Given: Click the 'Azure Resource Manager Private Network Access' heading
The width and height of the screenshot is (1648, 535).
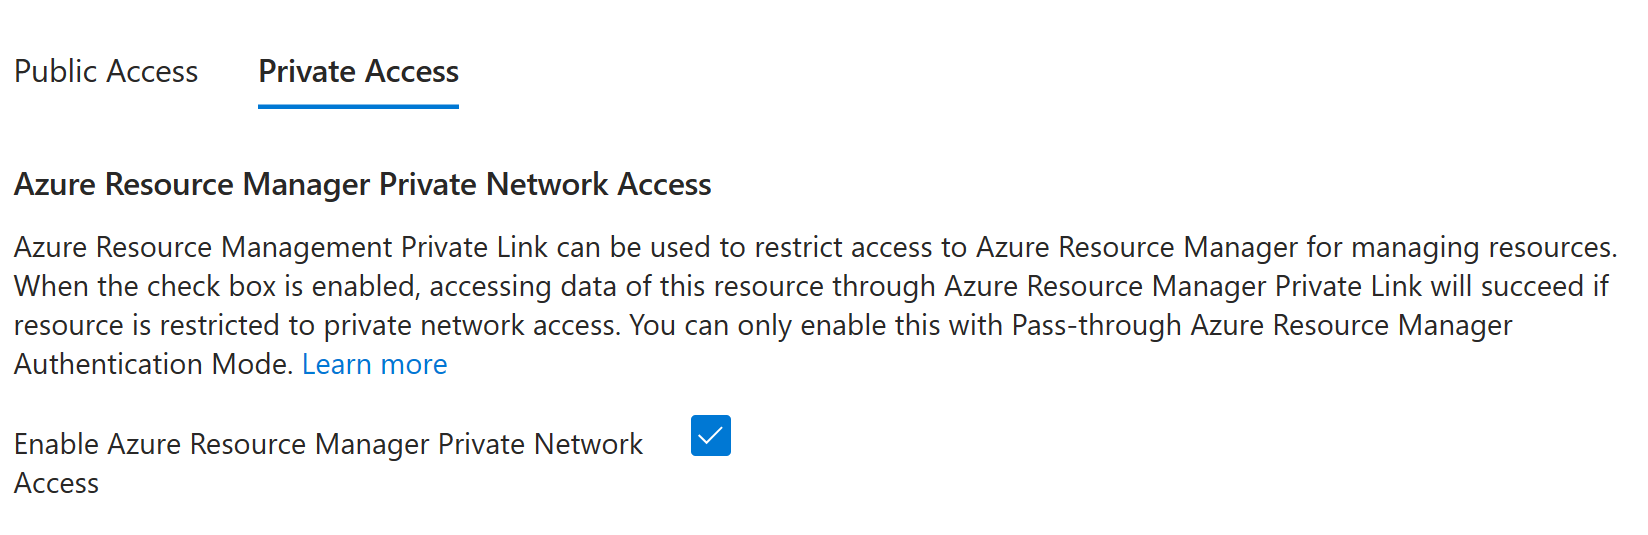Looking at the screenshot, I should [x=362, y=184].
